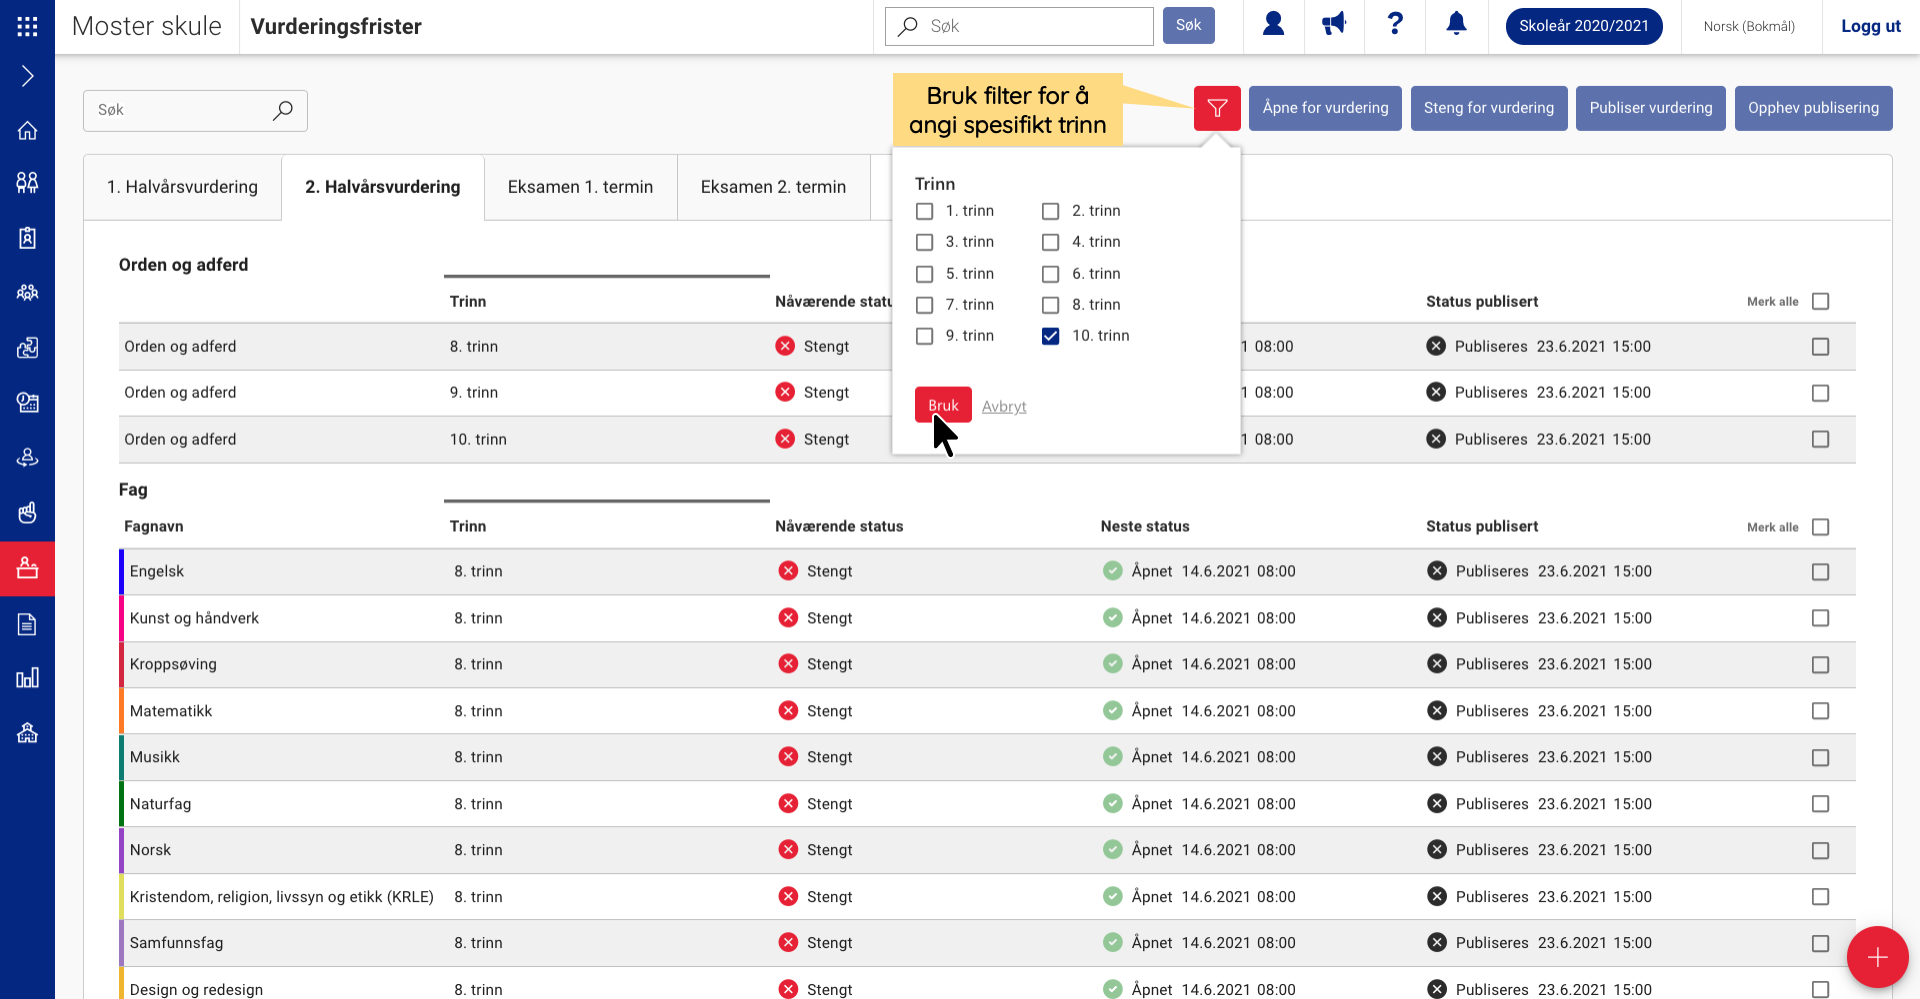The height and width of the screenshot is (999, 1920).
Task: Uncheck the 10. trinn filter checkbox
Action: click(x=1051, y=336)
